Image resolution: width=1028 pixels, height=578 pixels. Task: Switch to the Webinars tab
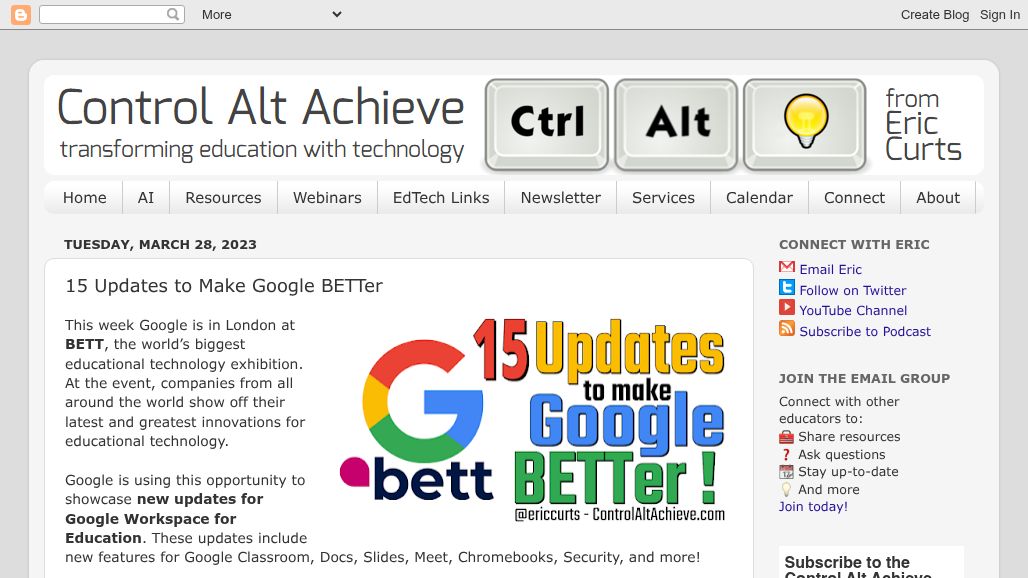click(x=327, y=197)
